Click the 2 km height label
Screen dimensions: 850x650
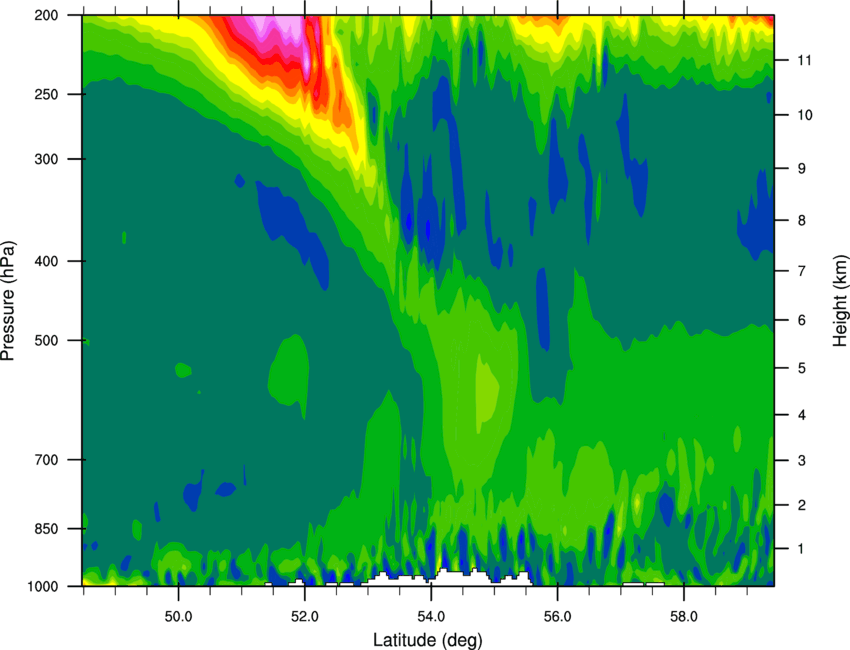[802, 505]
